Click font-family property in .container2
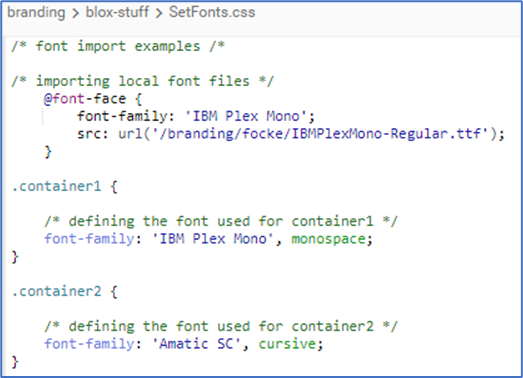This screenshot has height=378, width=523. pyautogui.click(x=89, y=344)
